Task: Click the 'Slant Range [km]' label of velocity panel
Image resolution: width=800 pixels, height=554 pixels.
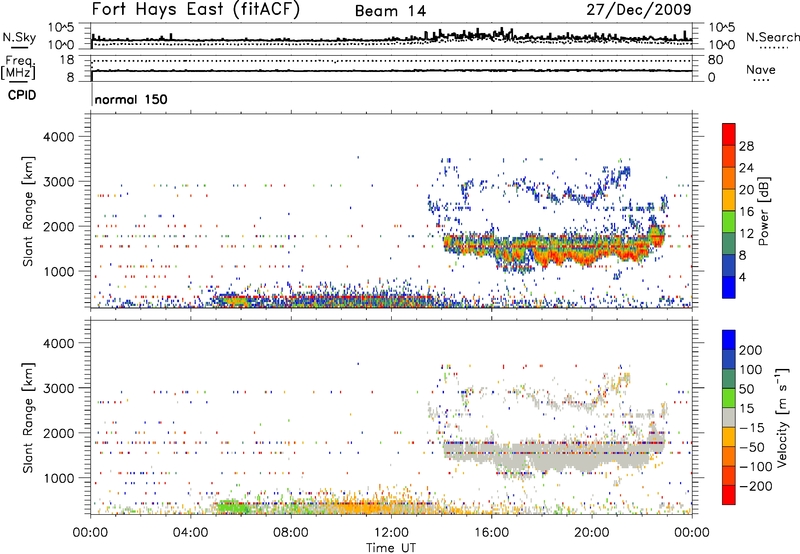Action: [x=29, y=418]
